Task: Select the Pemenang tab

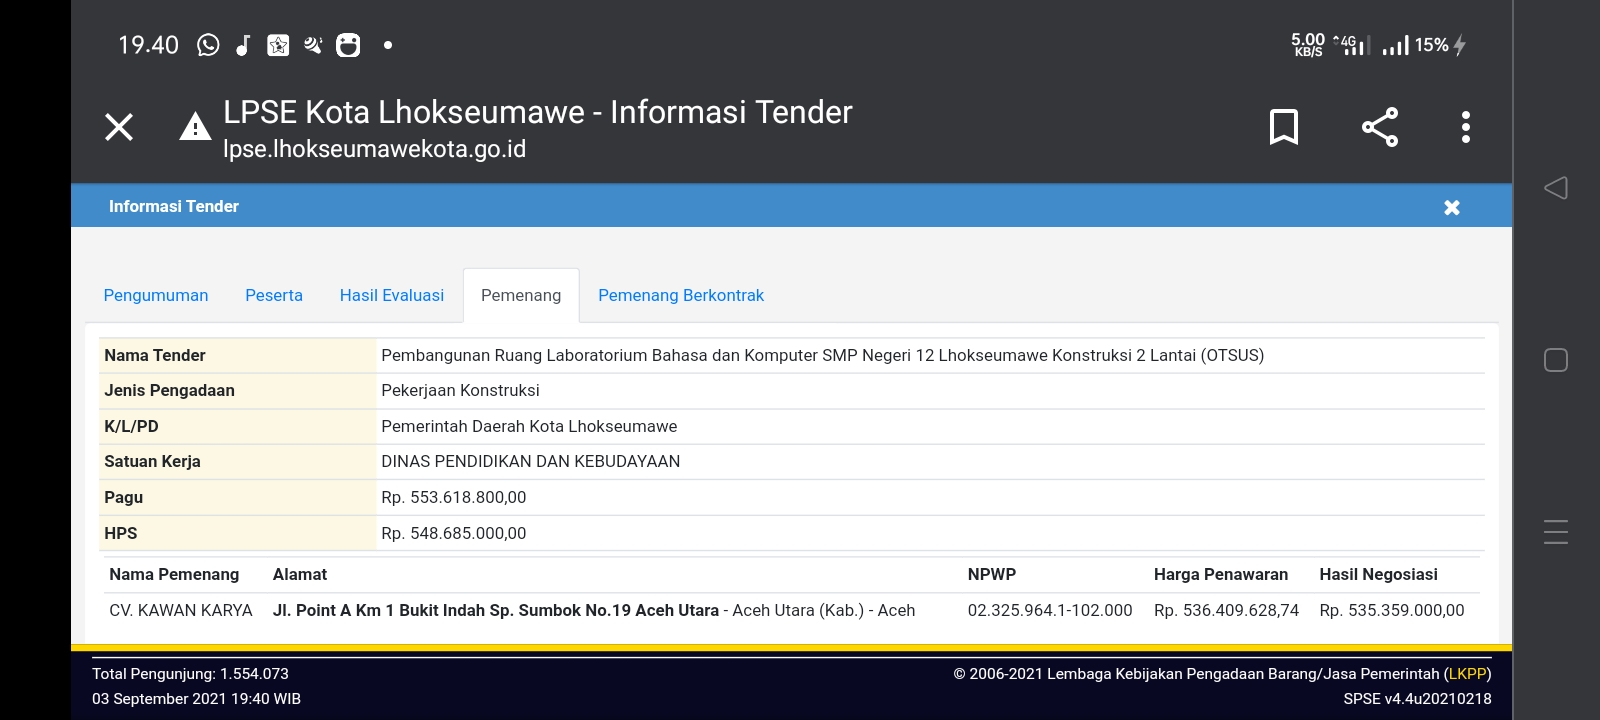Action: point(521,295)
